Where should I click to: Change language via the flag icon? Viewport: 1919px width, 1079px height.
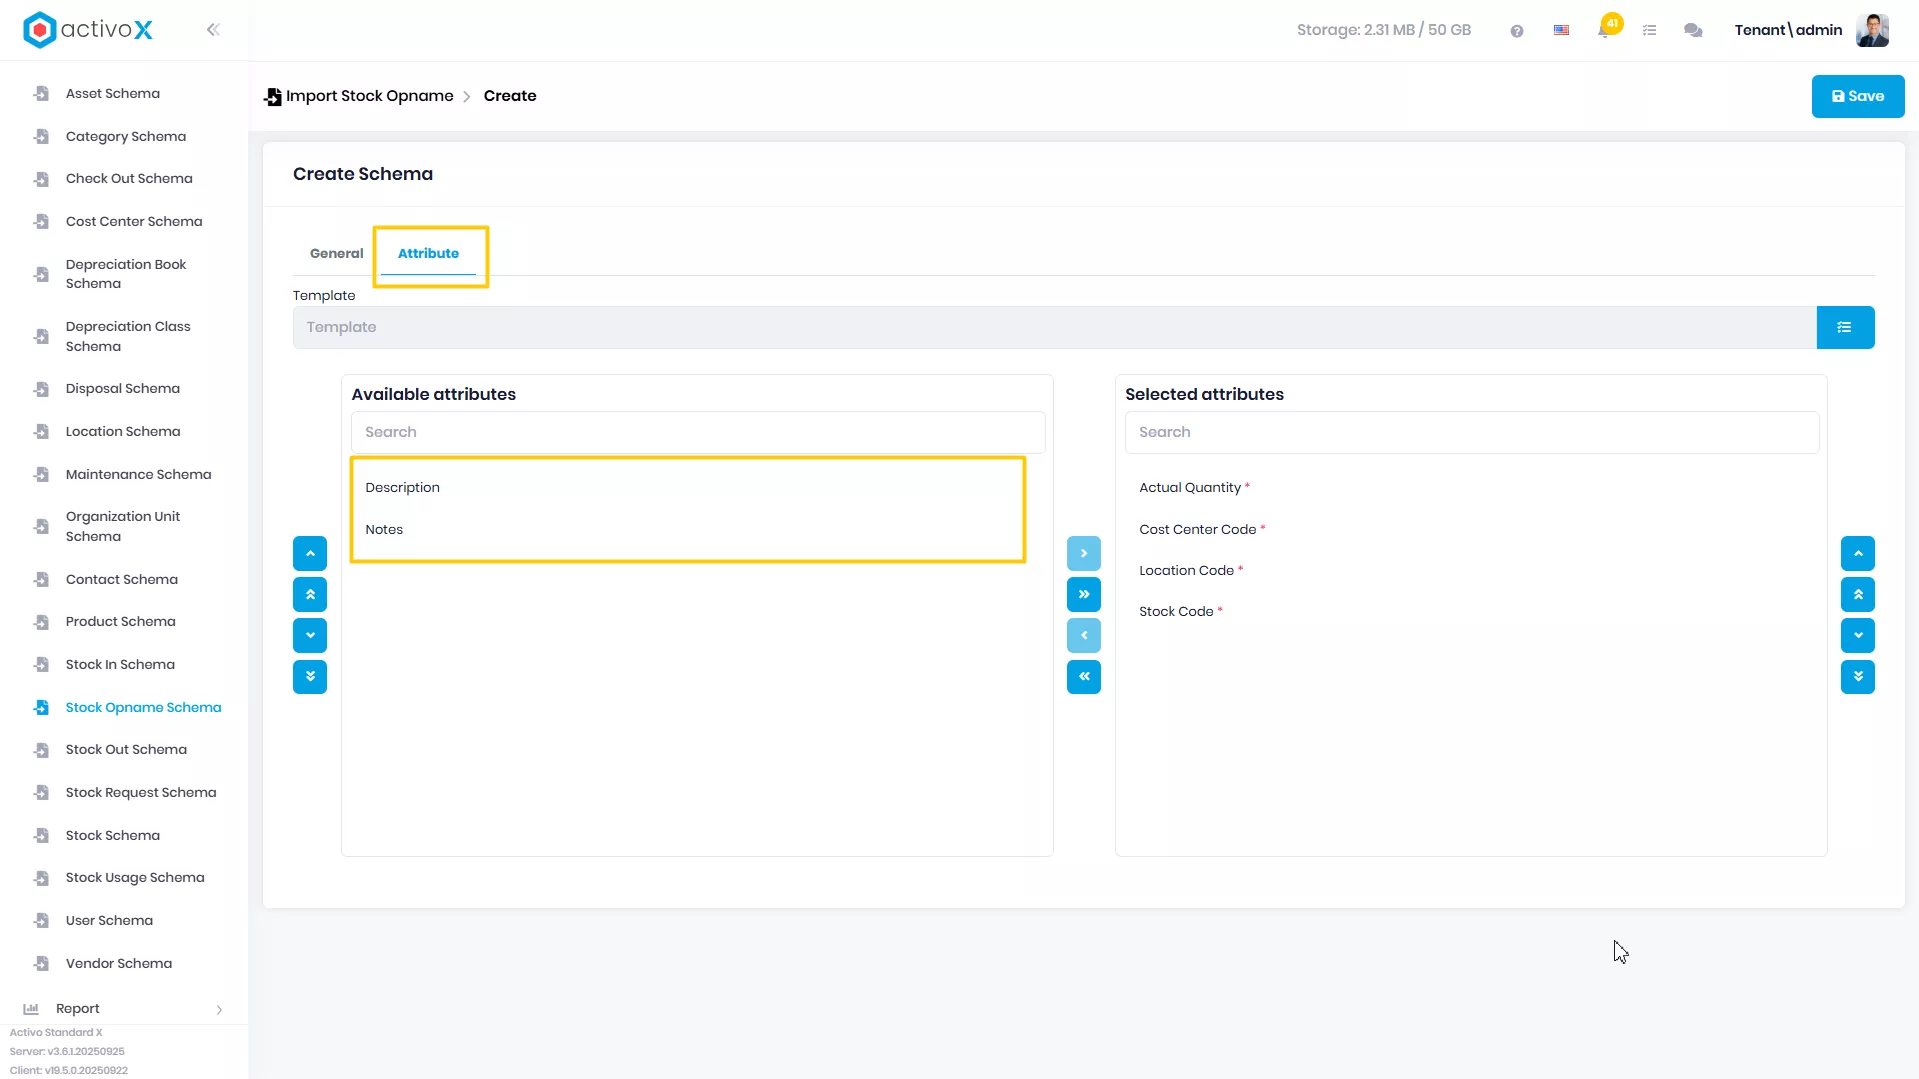[x=1561, y=30]
